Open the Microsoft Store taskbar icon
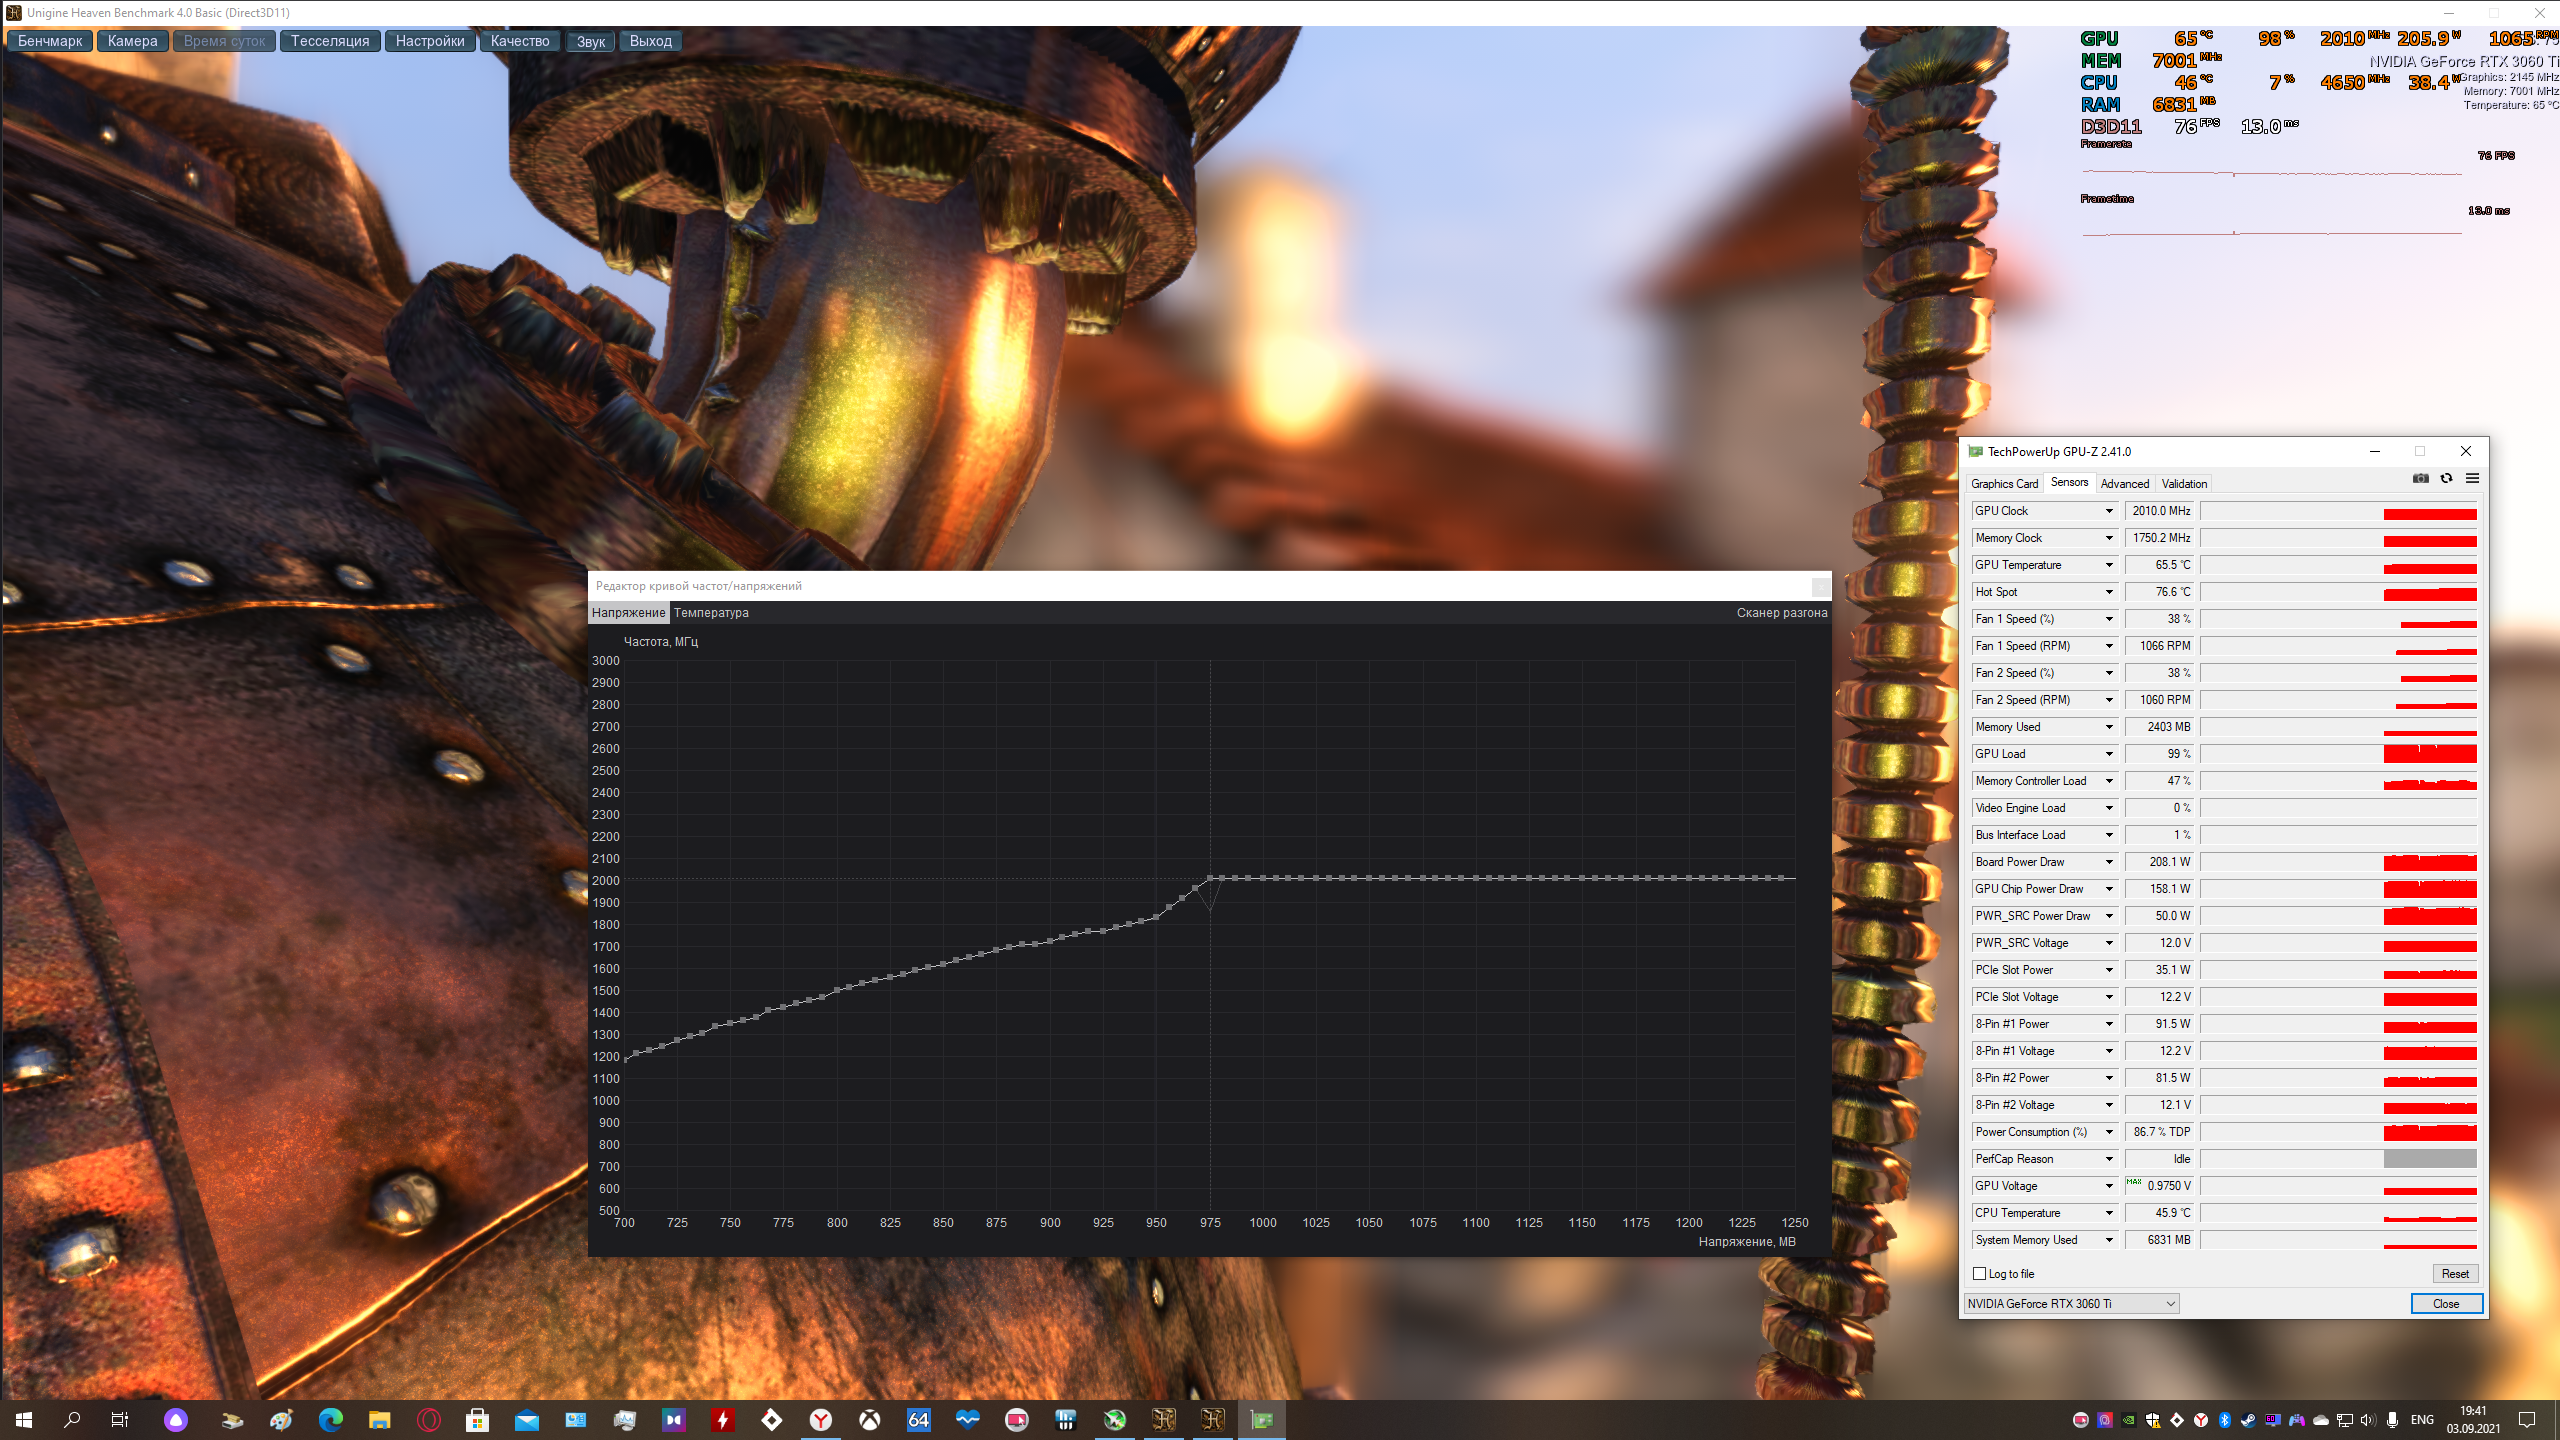Image resolution: width=2560 pixels, height=1440 pixels. click(477, 1420)
